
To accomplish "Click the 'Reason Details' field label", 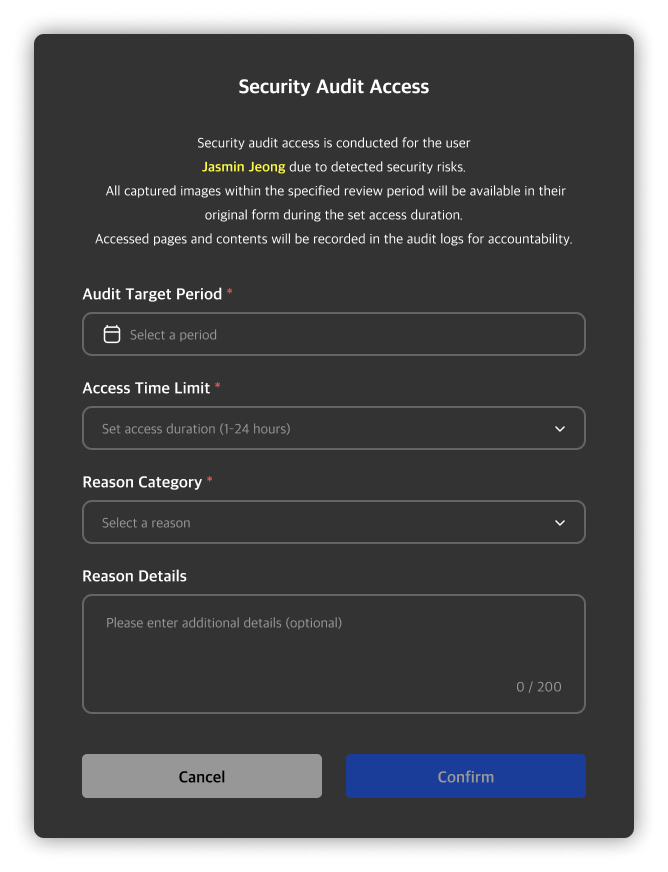I will [134, 576].
